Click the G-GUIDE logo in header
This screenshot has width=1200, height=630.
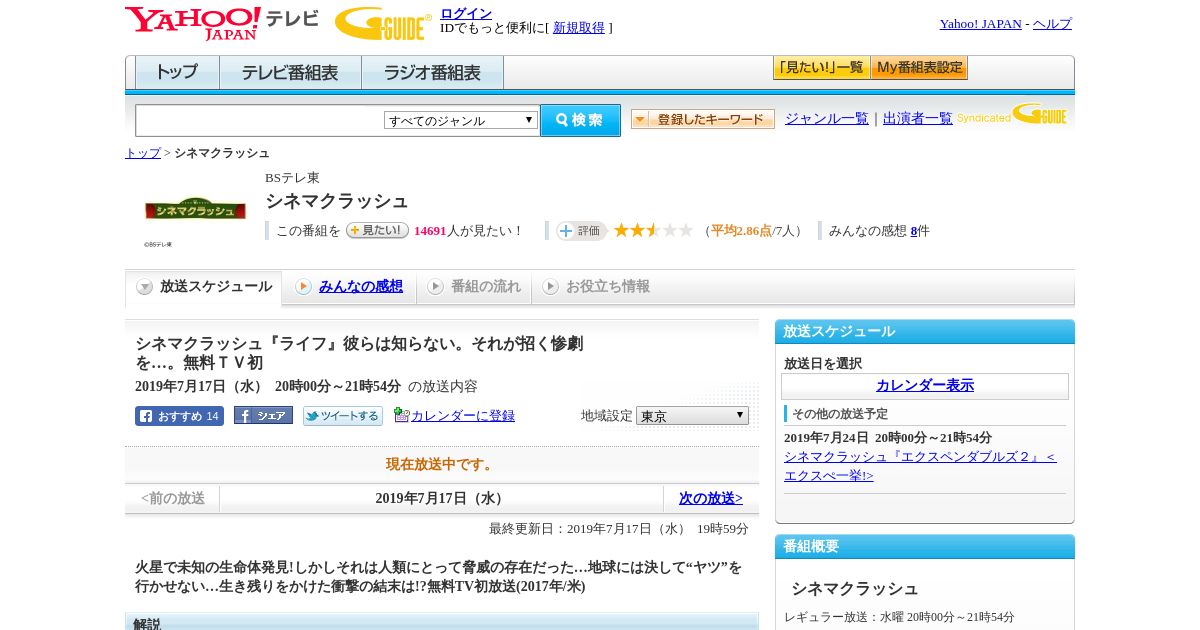[x=383, y=24]
